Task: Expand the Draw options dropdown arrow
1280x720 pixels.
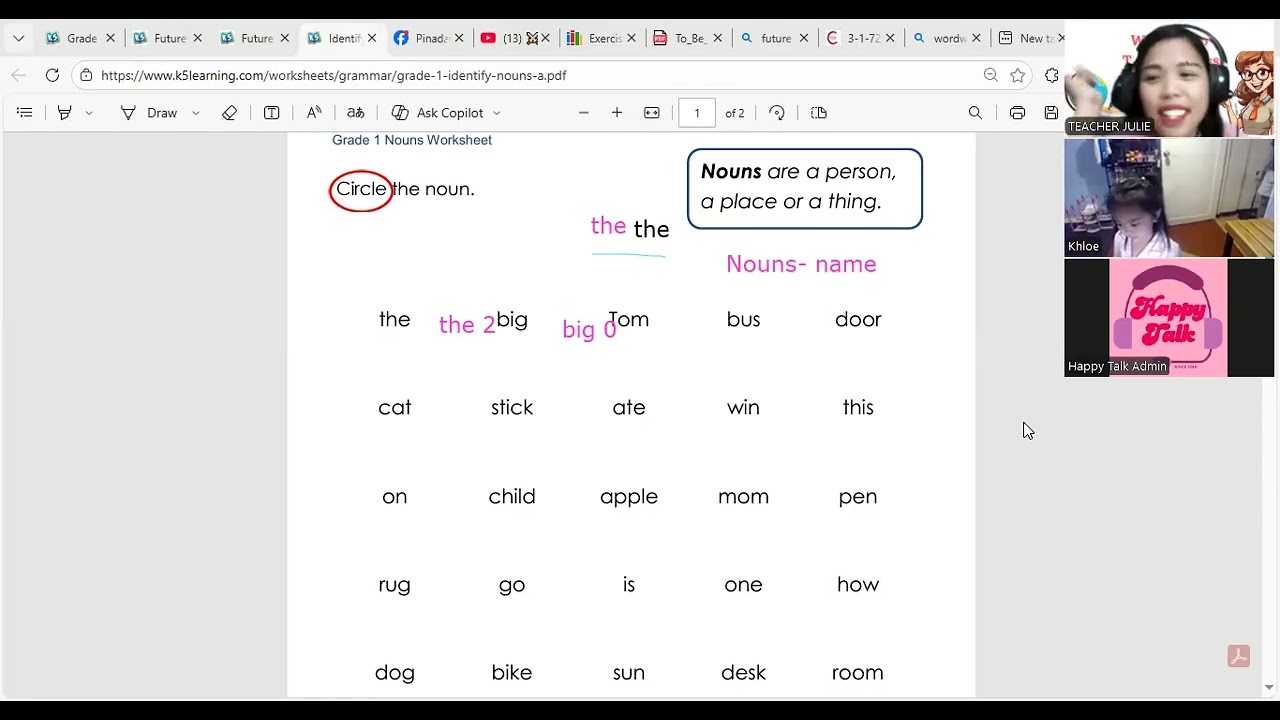Action: (x=195, y=113)
